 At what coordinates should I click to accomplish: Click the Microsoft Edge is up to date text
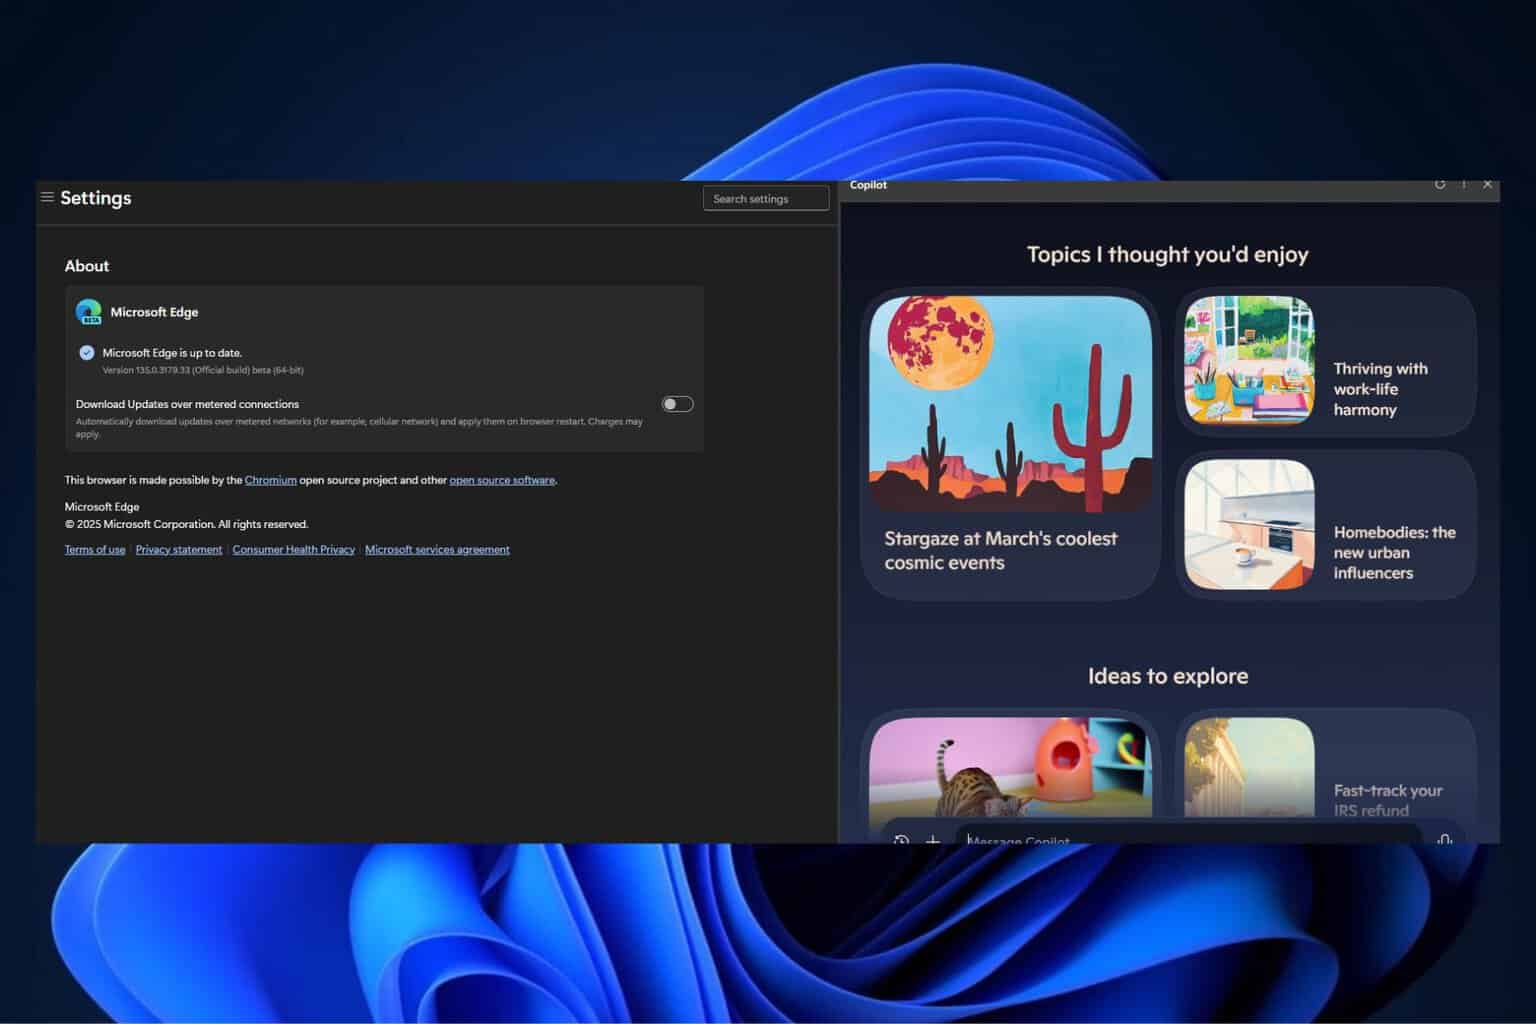(x=172, y=353)
